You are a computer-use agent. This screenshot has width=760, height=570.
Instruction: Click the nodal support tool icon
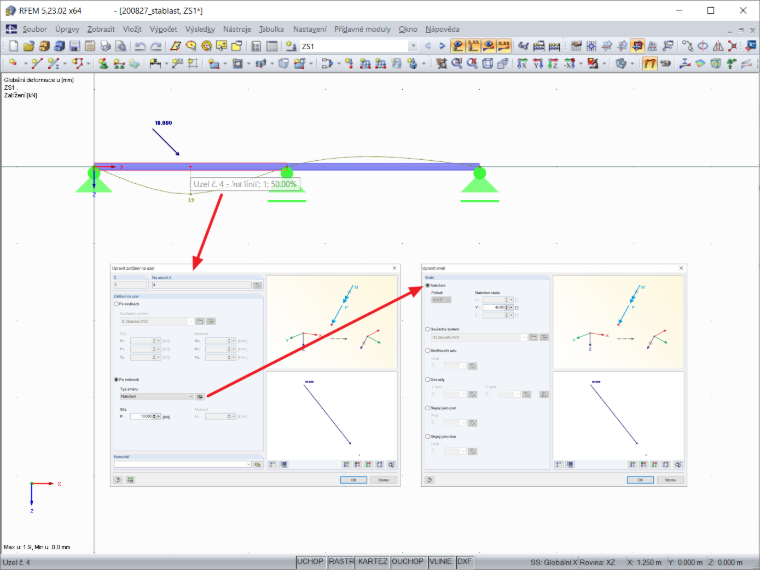coord(103,63)
